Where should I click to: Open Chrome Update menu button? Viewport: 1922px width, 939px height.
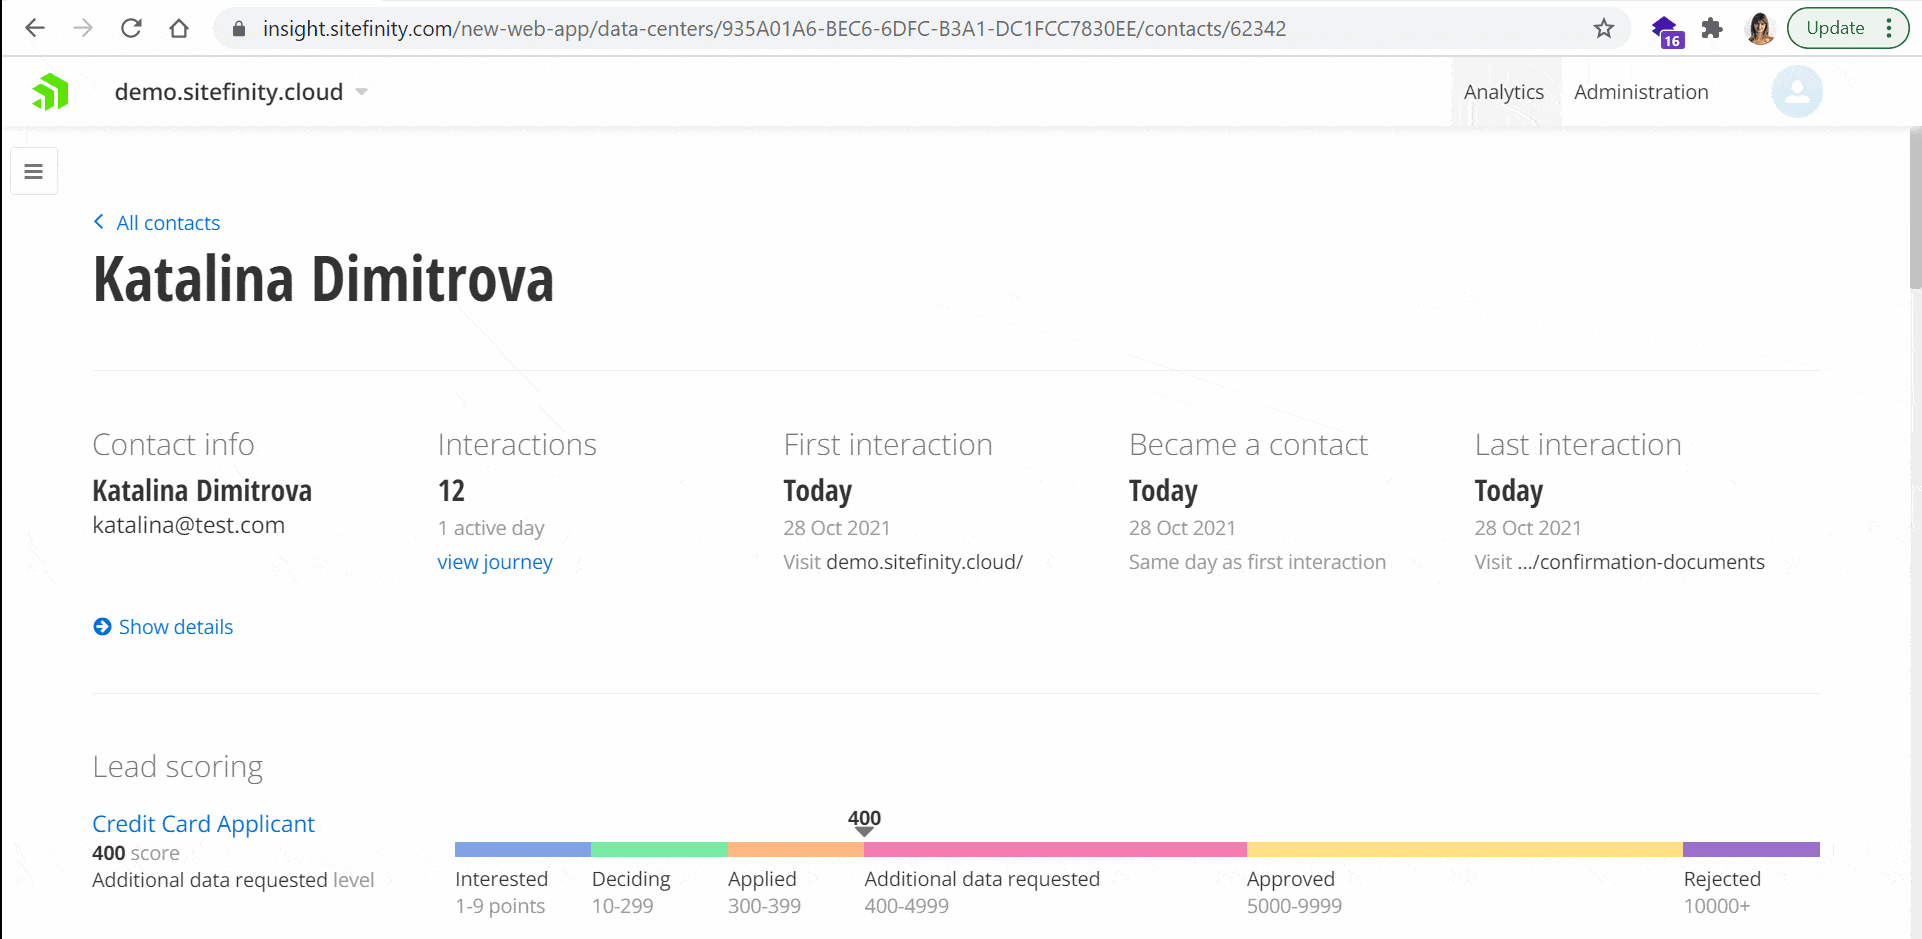(x=1847, y=28)
